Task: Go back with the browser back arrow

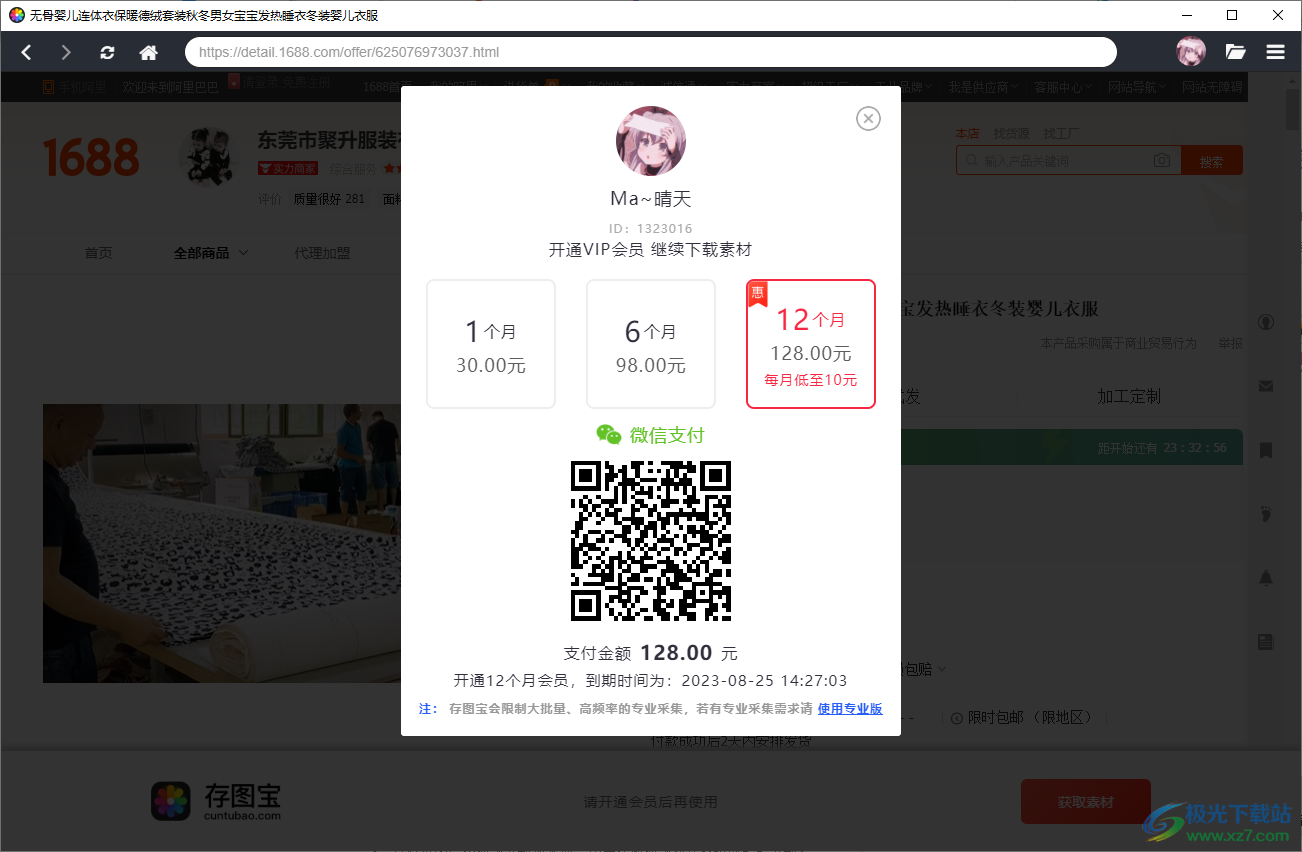Action: (x=27, y=52)
